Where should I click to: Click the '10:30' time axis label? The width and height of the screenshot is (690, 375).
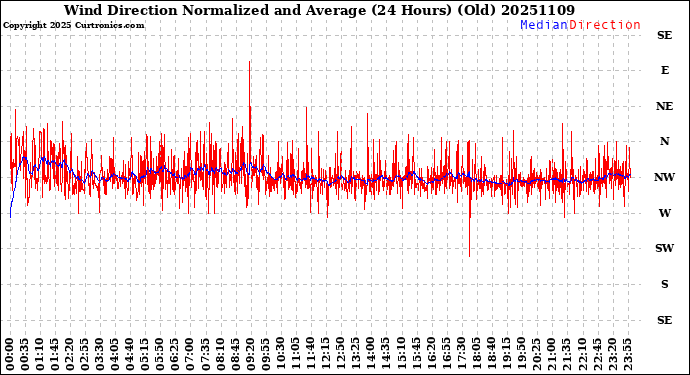[280, 354]
